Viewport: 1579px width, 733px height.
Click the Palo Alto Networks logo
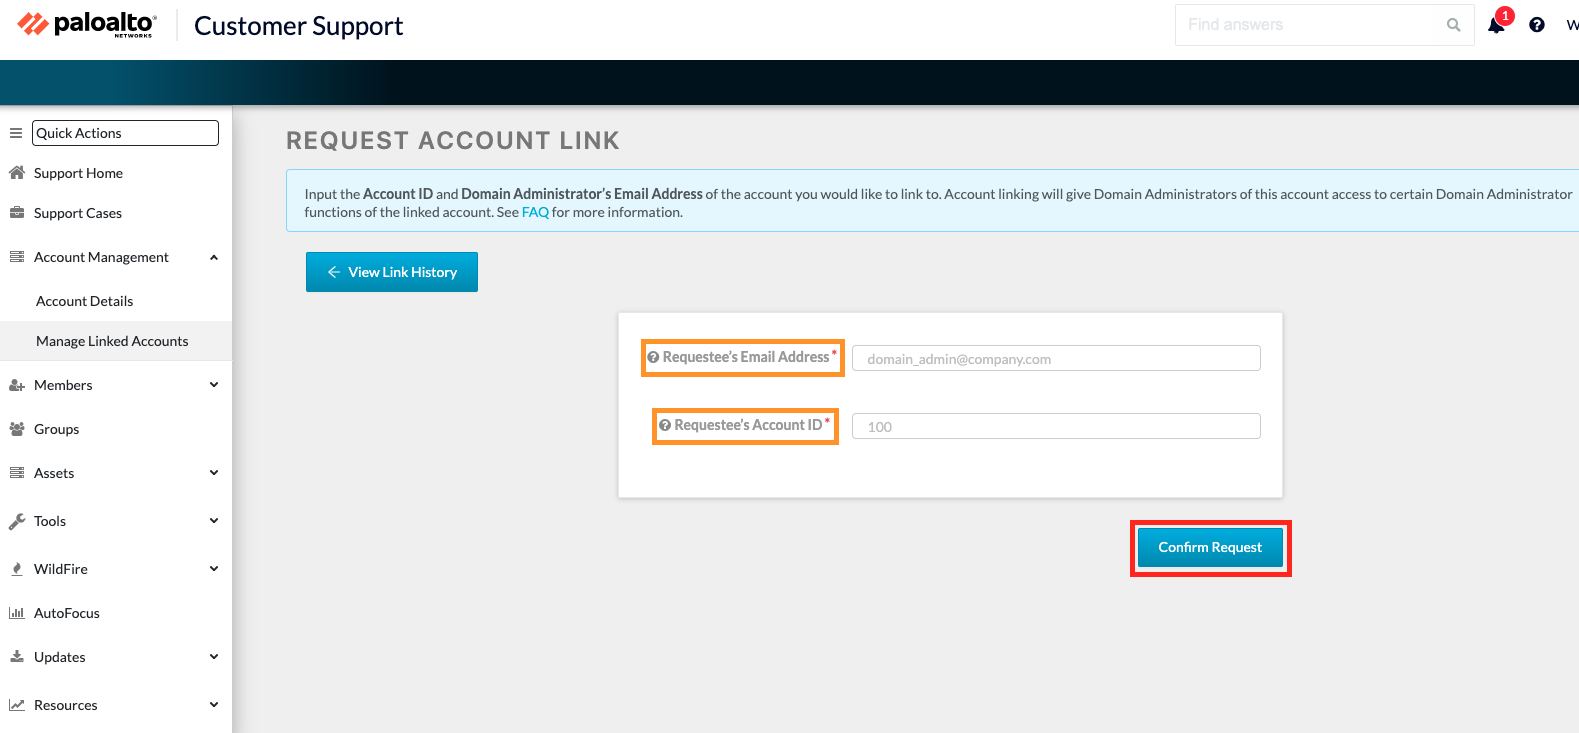(x=87, y=25)
